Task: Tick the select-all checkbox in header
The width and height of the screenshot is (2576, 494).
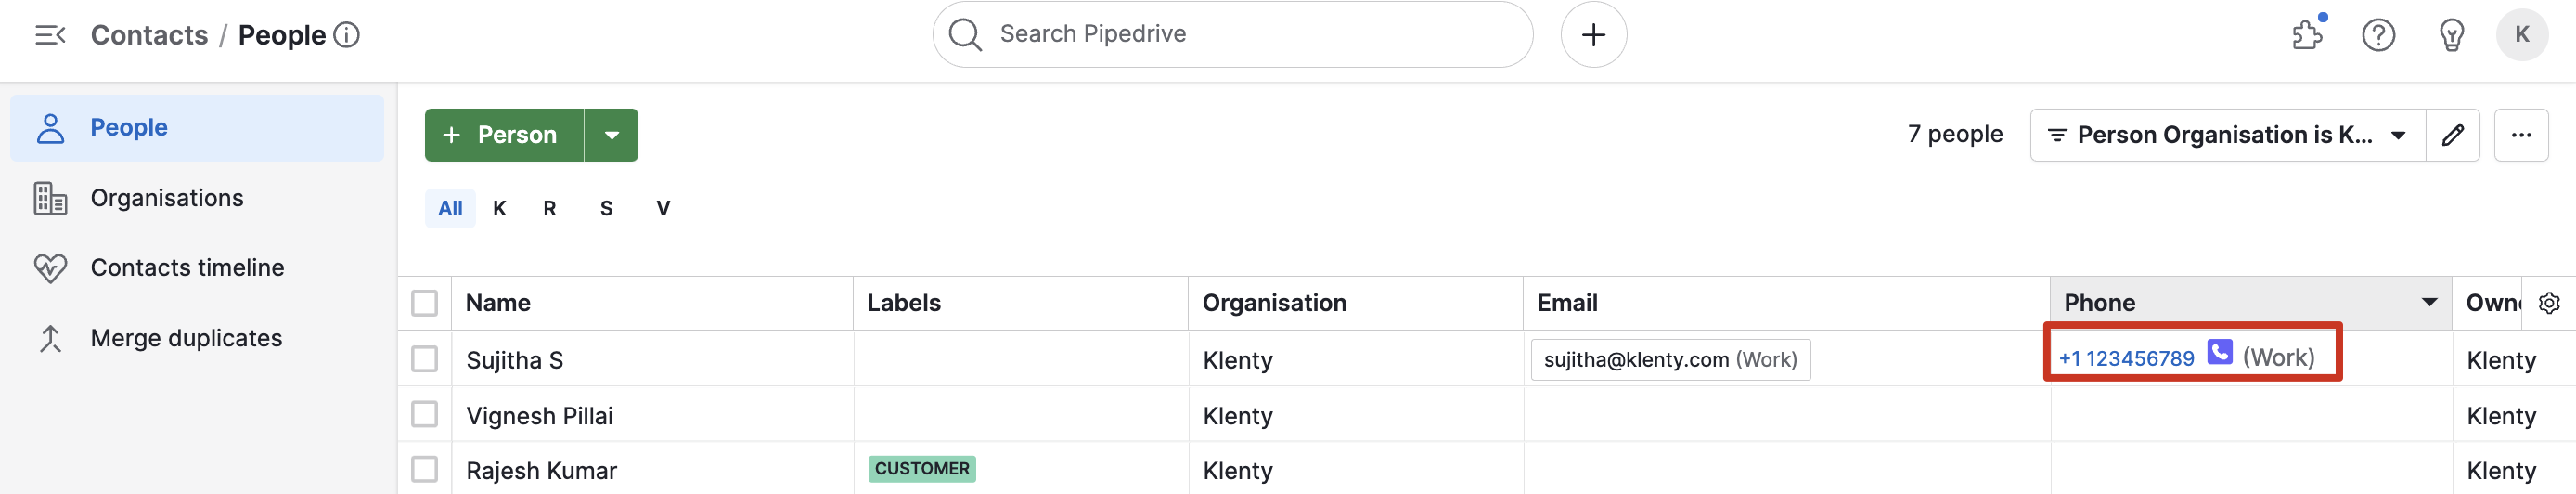Action: coord(425,303)
